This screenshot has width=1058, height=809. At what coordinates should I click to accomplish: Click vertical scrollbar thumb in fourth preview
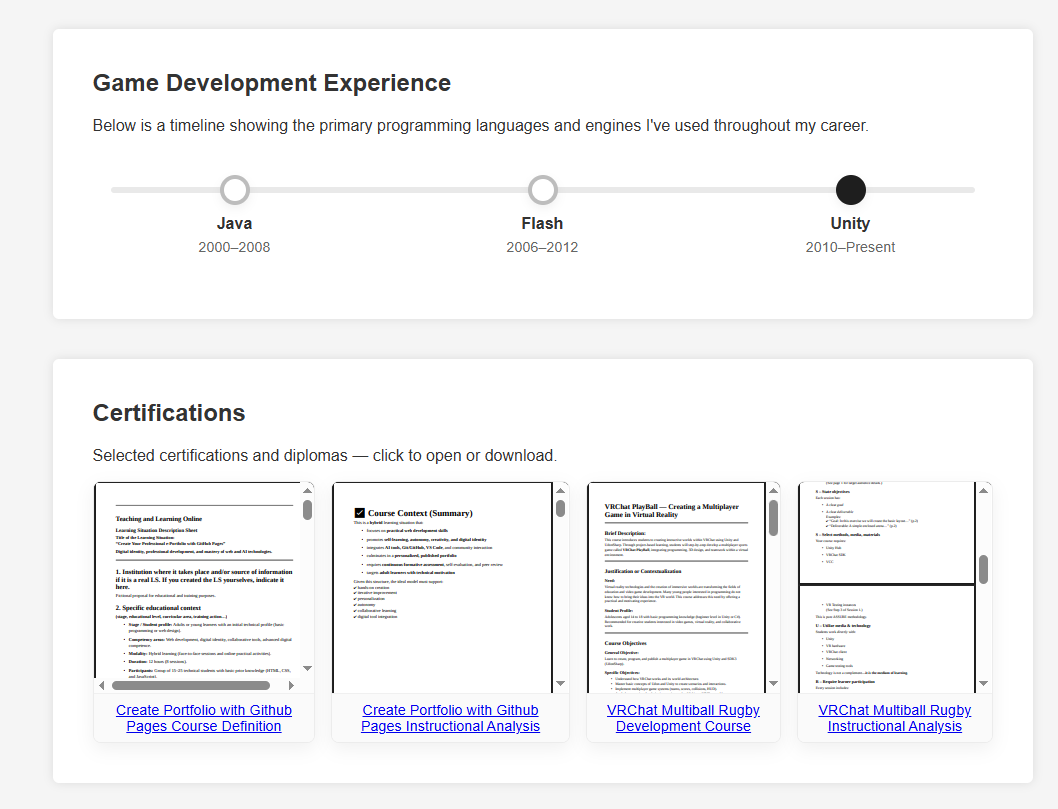pos(984,569)
